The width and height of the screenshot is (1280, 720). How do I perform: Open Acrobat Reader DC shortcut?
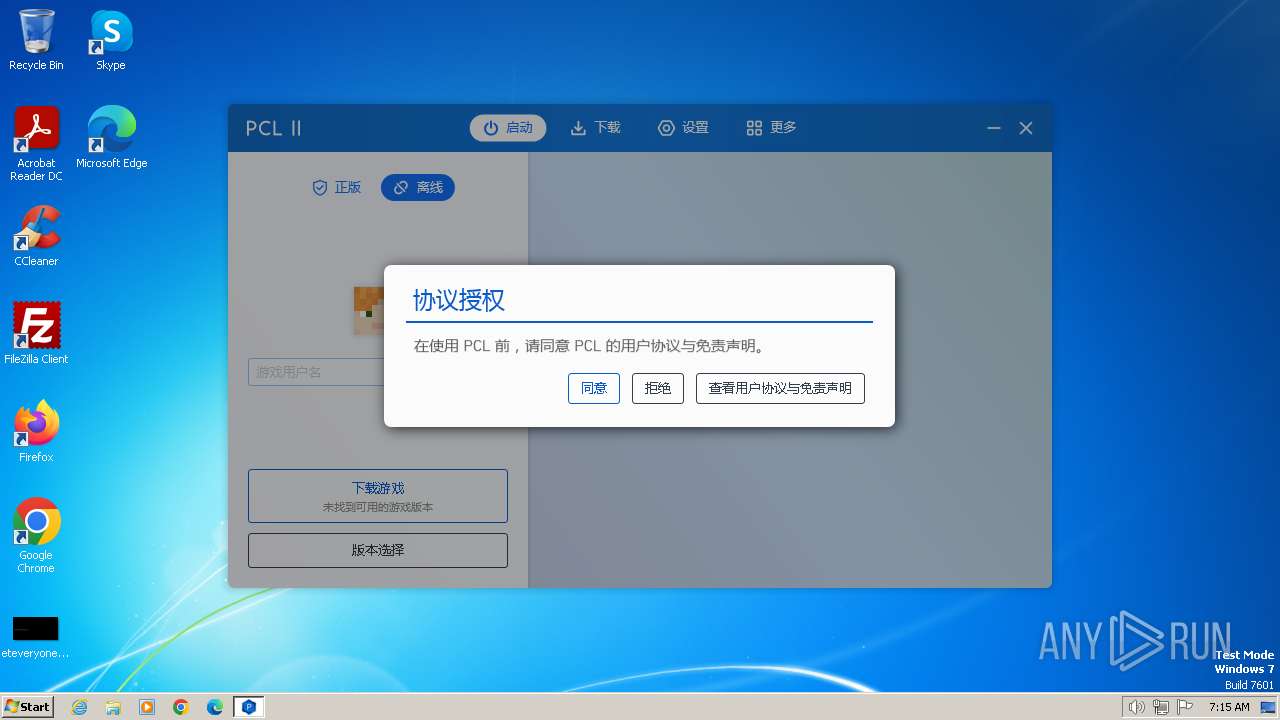point(36,144)
